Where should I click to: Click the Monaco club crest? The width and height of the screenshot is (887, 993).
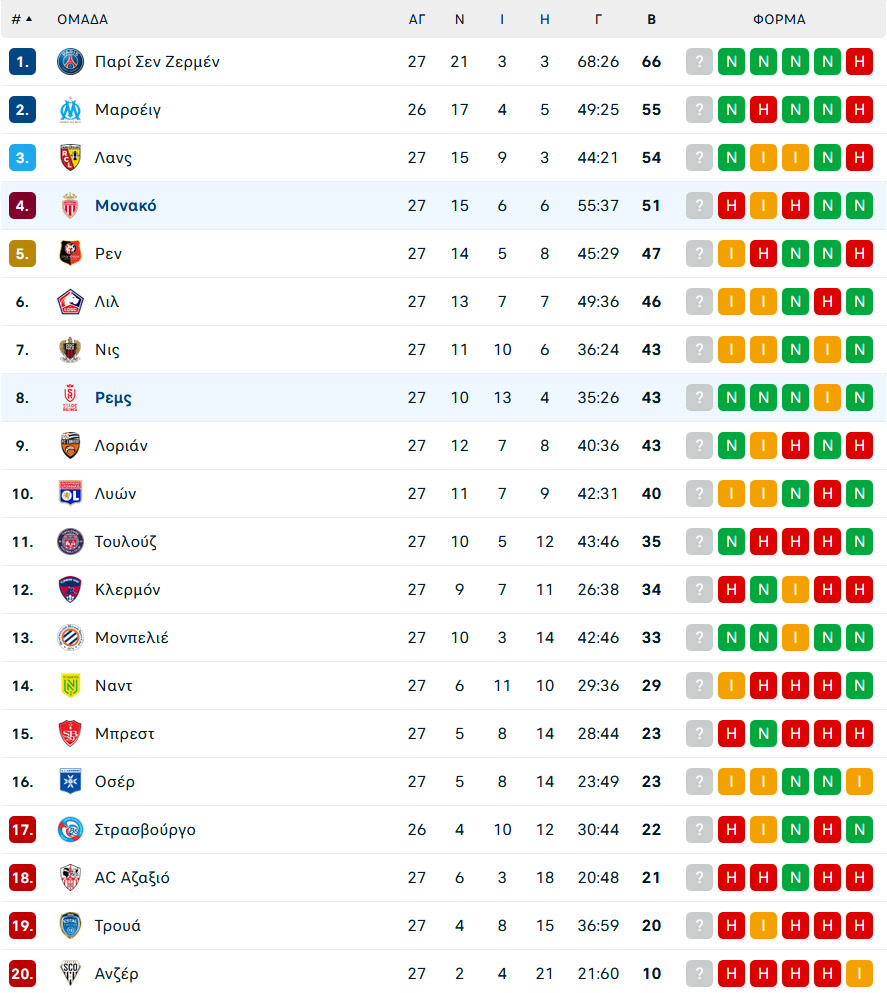coord(70,206)
